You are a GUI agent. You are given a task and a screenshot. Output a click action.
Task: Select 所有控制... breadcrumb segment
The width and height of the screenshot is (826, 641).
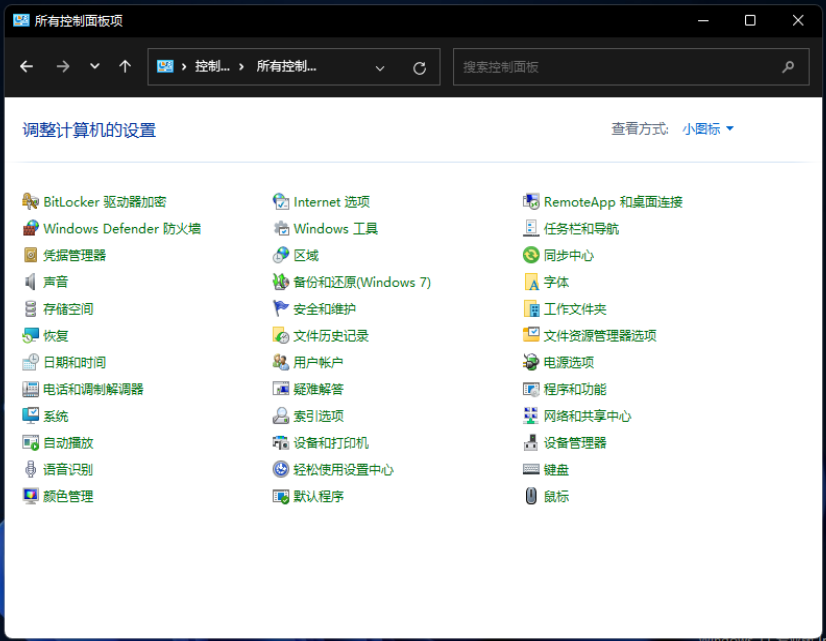[286, 67]
